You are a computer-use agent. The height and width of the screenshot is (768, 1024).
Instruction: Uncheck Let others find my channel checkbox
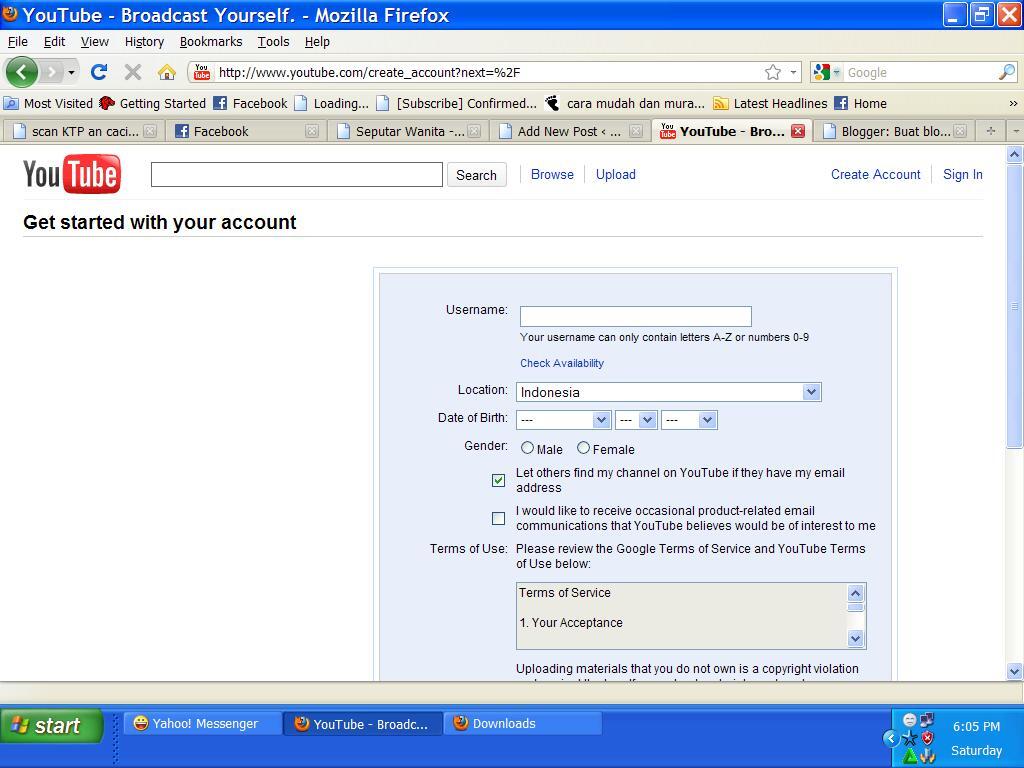coord(498,481)
